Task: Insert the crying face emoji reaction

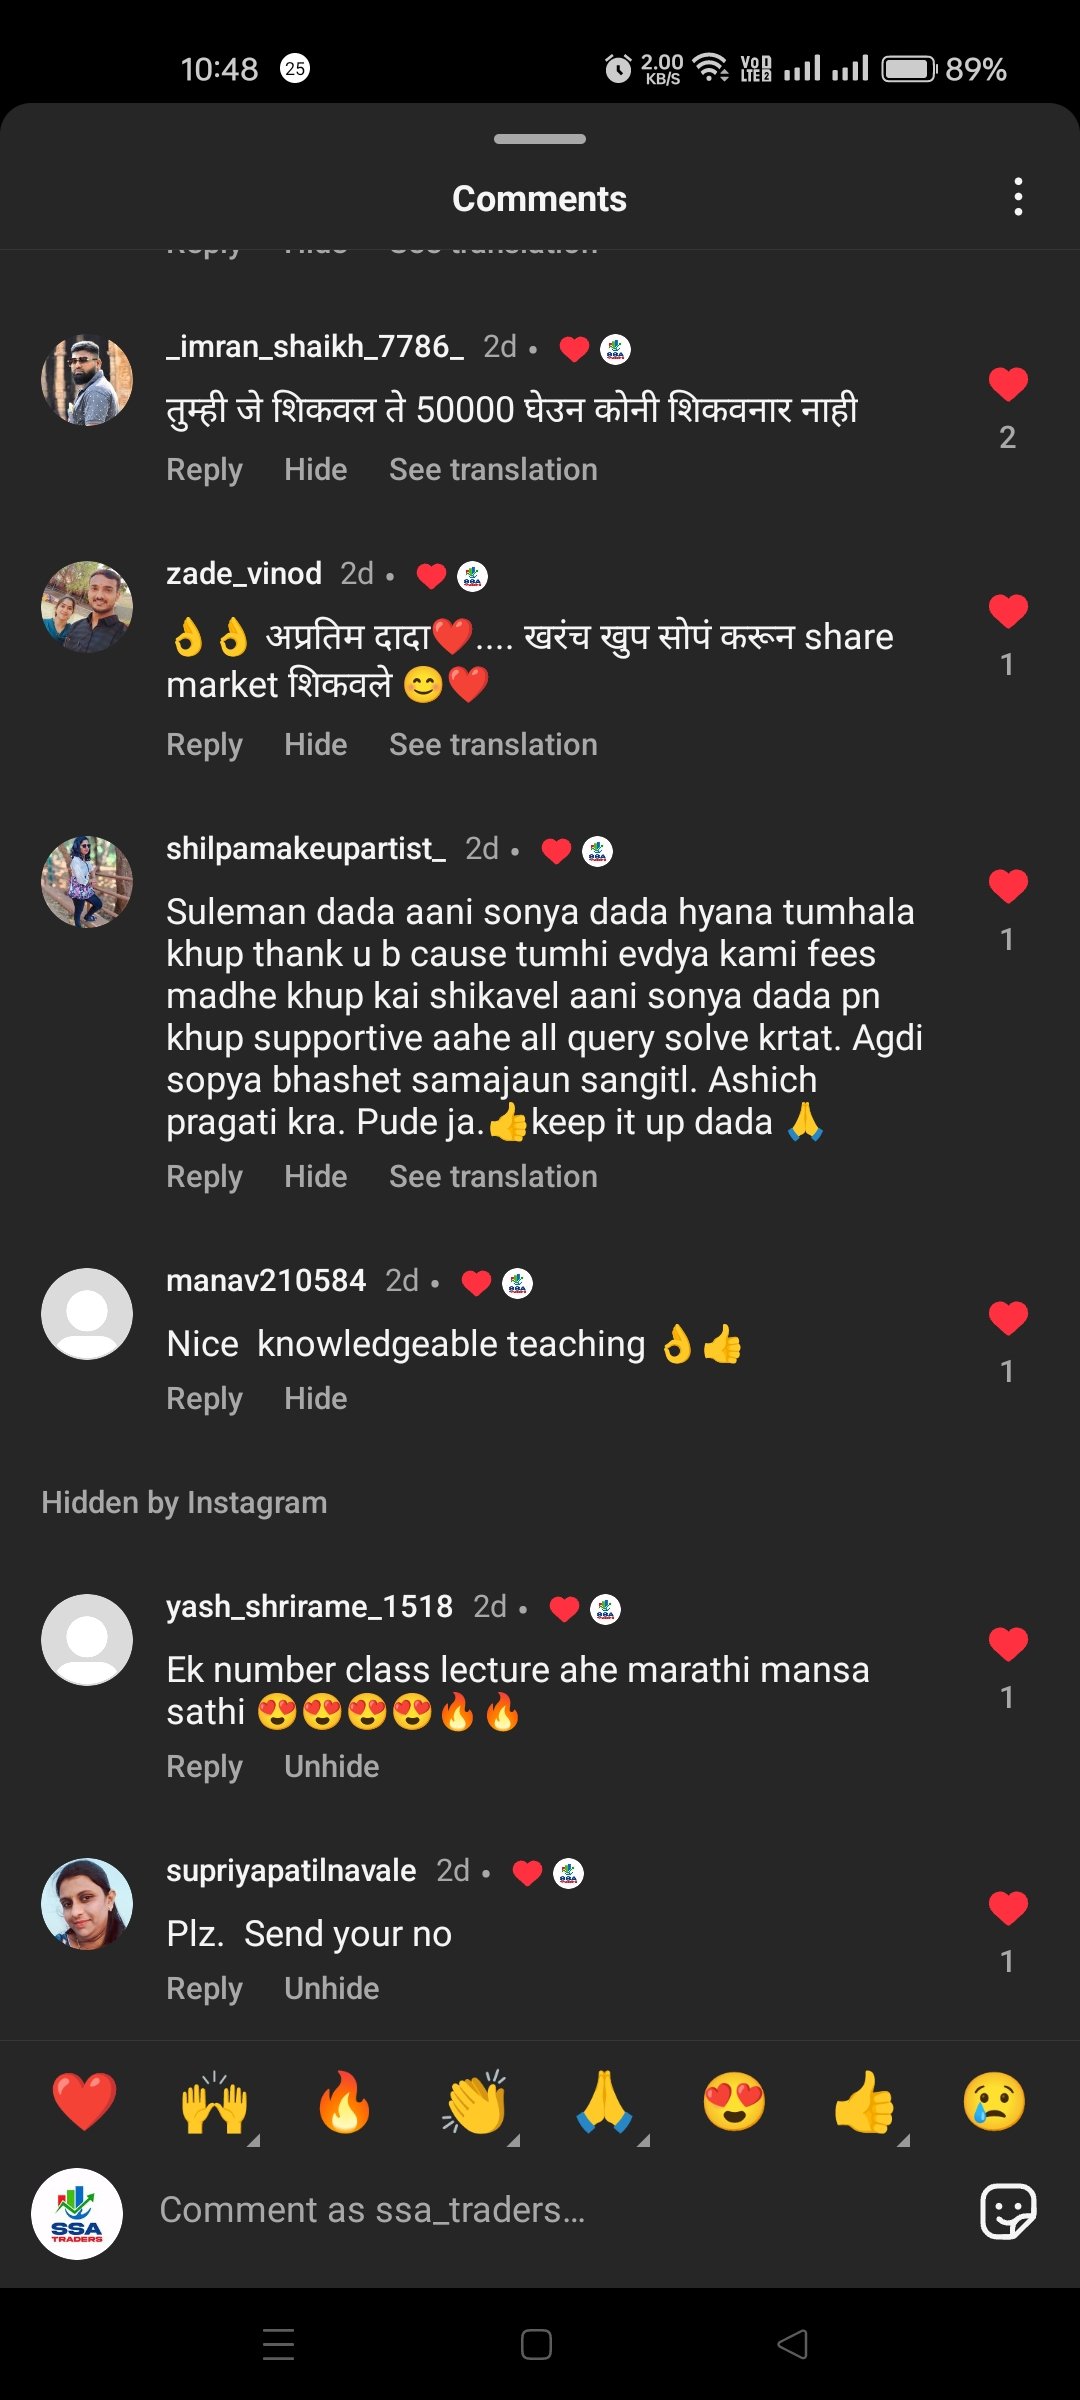Action: coord(994,2101)
